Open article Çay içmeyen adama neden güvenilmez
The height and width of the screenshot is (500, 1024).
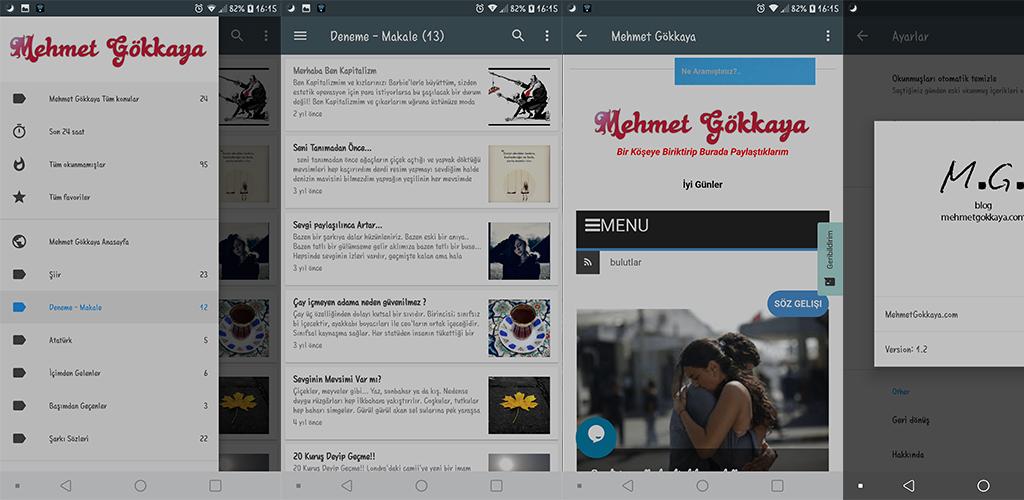[422, 325]
